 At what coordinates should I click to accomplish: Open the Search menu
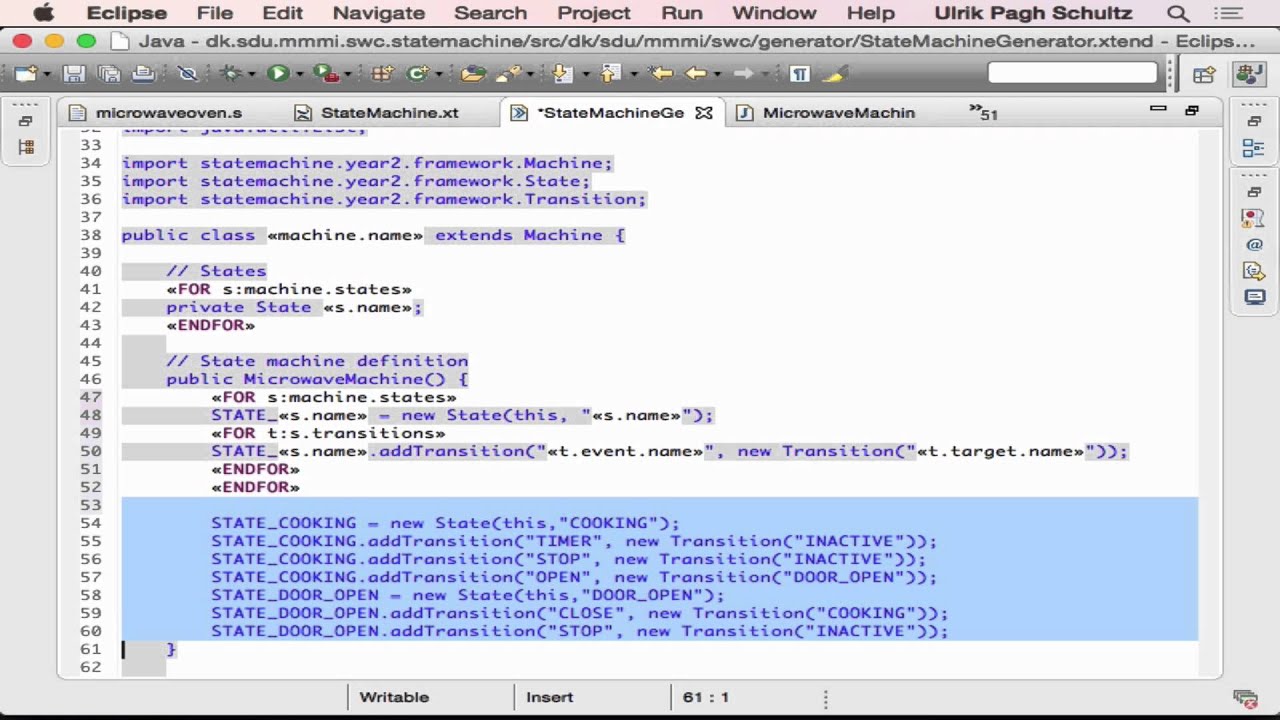coord(490,13)
